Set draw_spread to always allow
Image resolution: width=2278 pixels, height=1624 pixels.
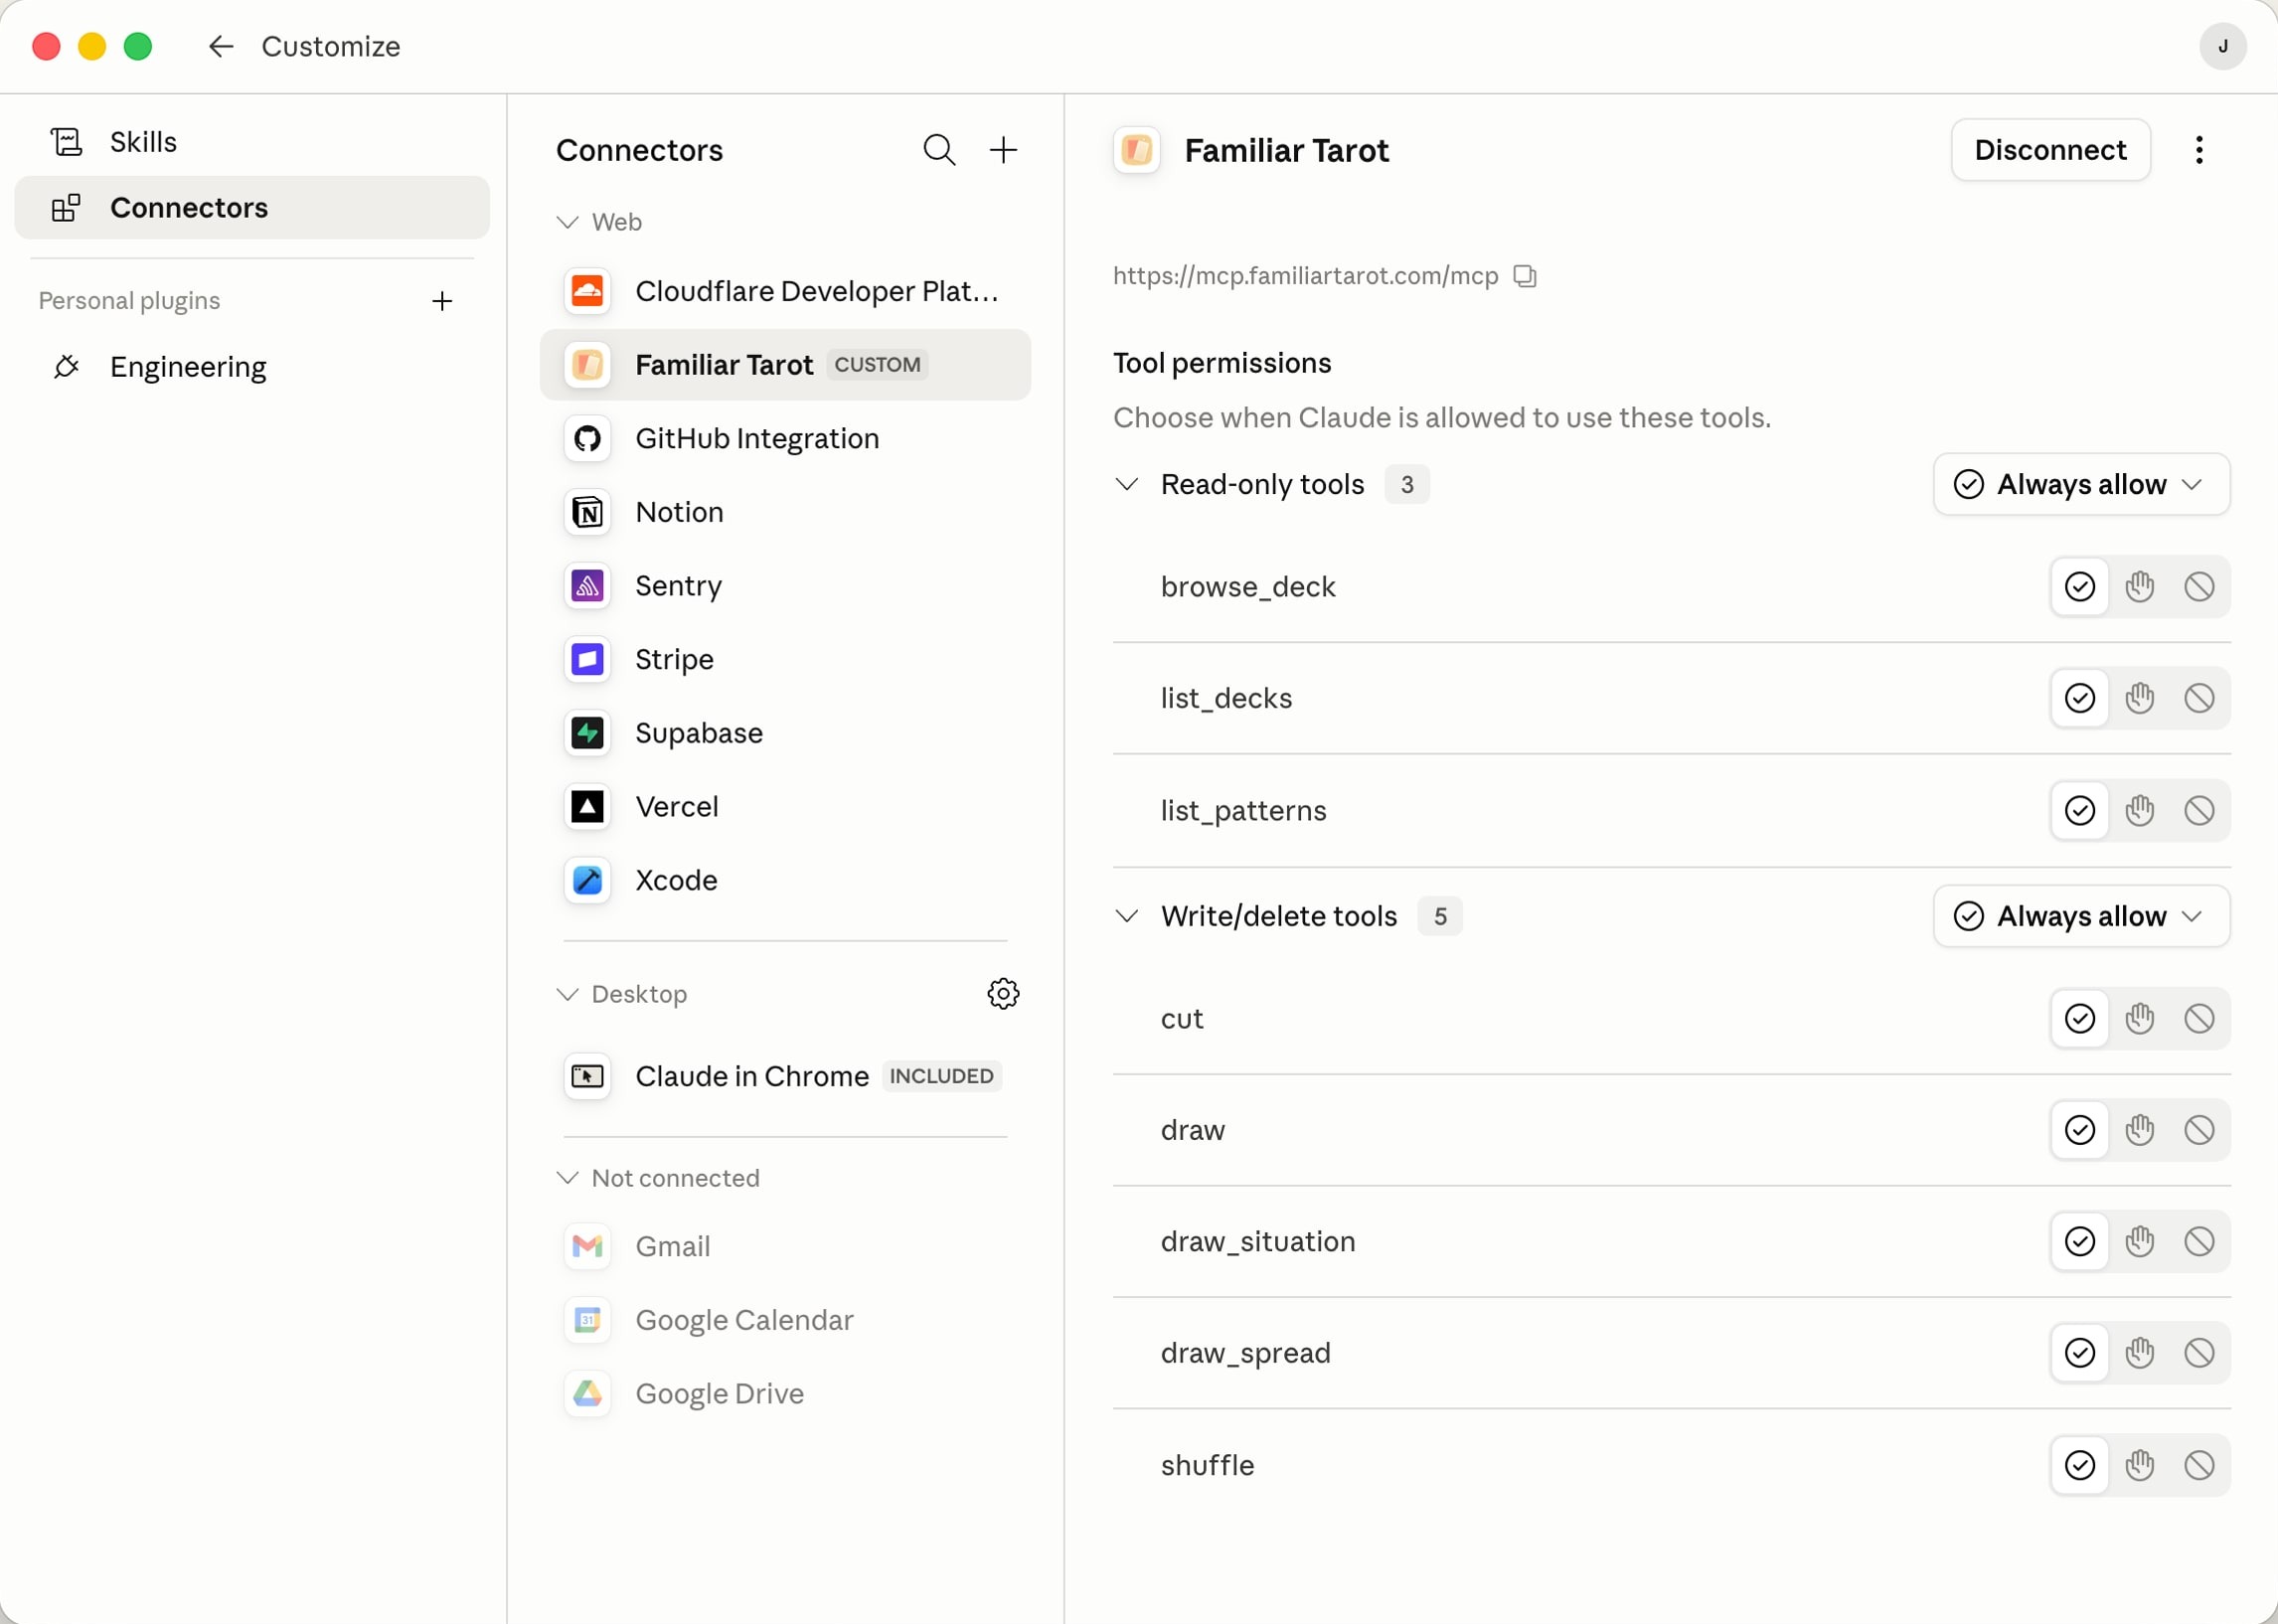pyautogui.click(x=2079, y=1353)
